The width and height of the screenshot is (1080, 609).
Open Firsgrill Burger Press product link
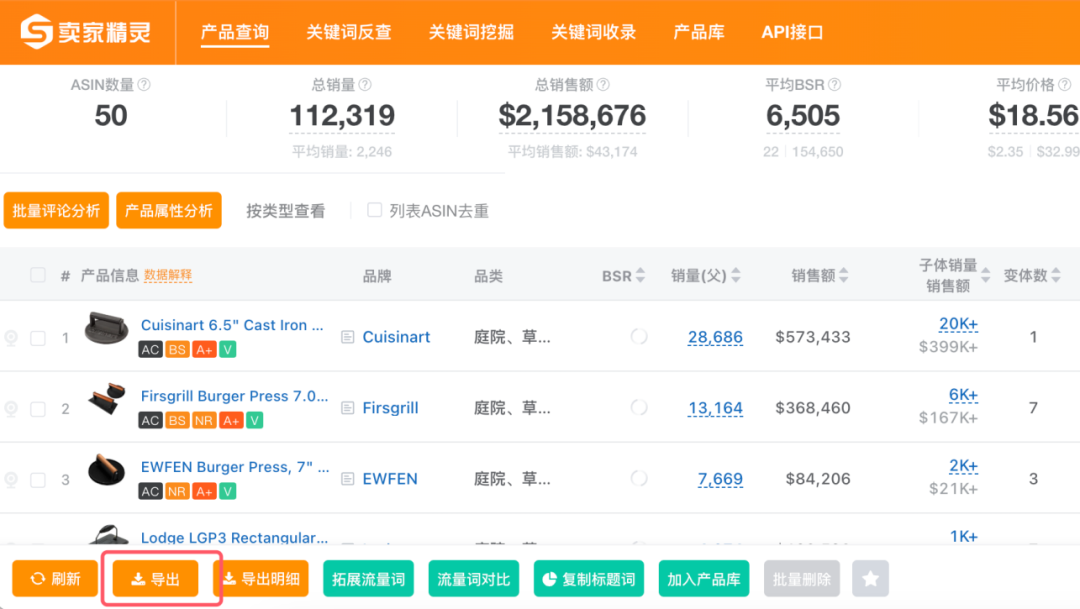[234, 396]
